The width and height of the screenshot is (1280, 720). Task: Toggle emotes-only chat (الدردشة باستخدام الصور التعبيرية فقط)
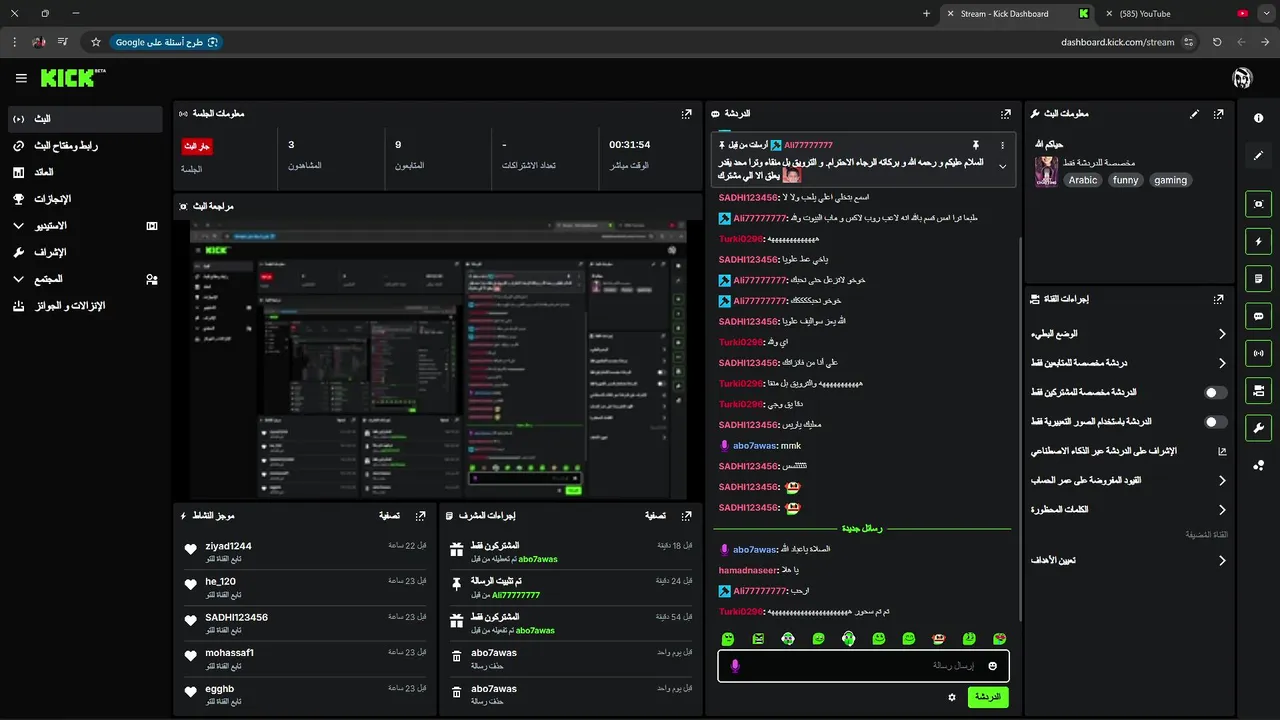point(1215,422)
